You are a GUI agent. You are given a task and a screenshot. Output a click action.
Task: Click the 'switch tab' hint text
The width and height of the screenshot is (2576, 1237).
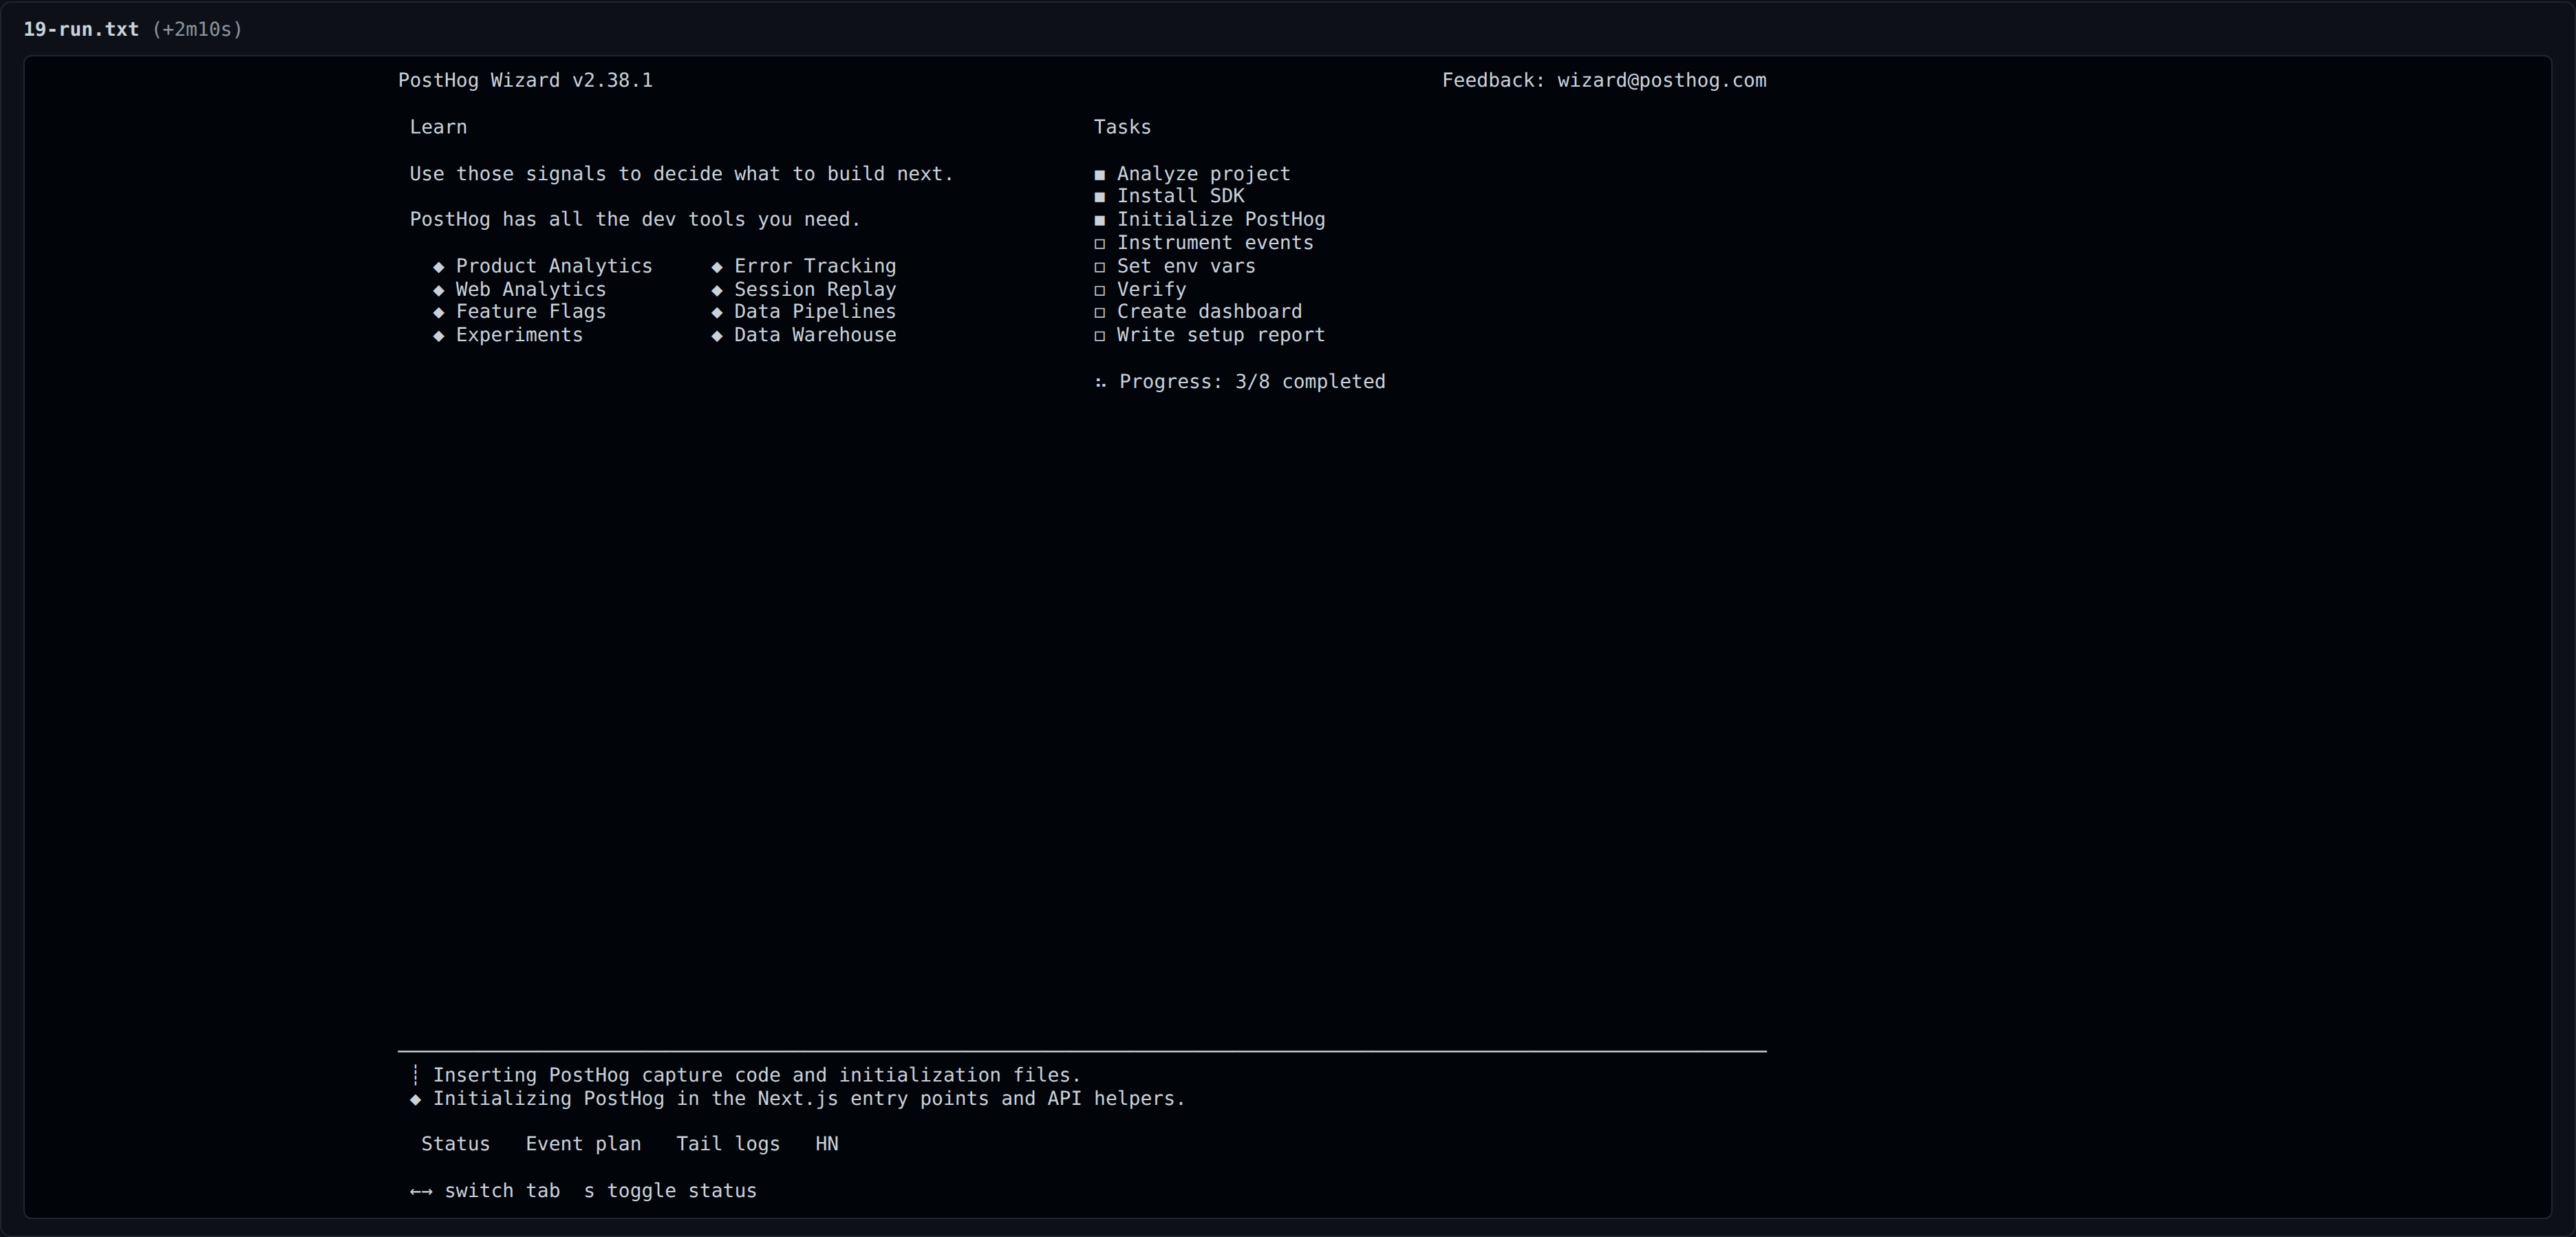click(502, 1191)
